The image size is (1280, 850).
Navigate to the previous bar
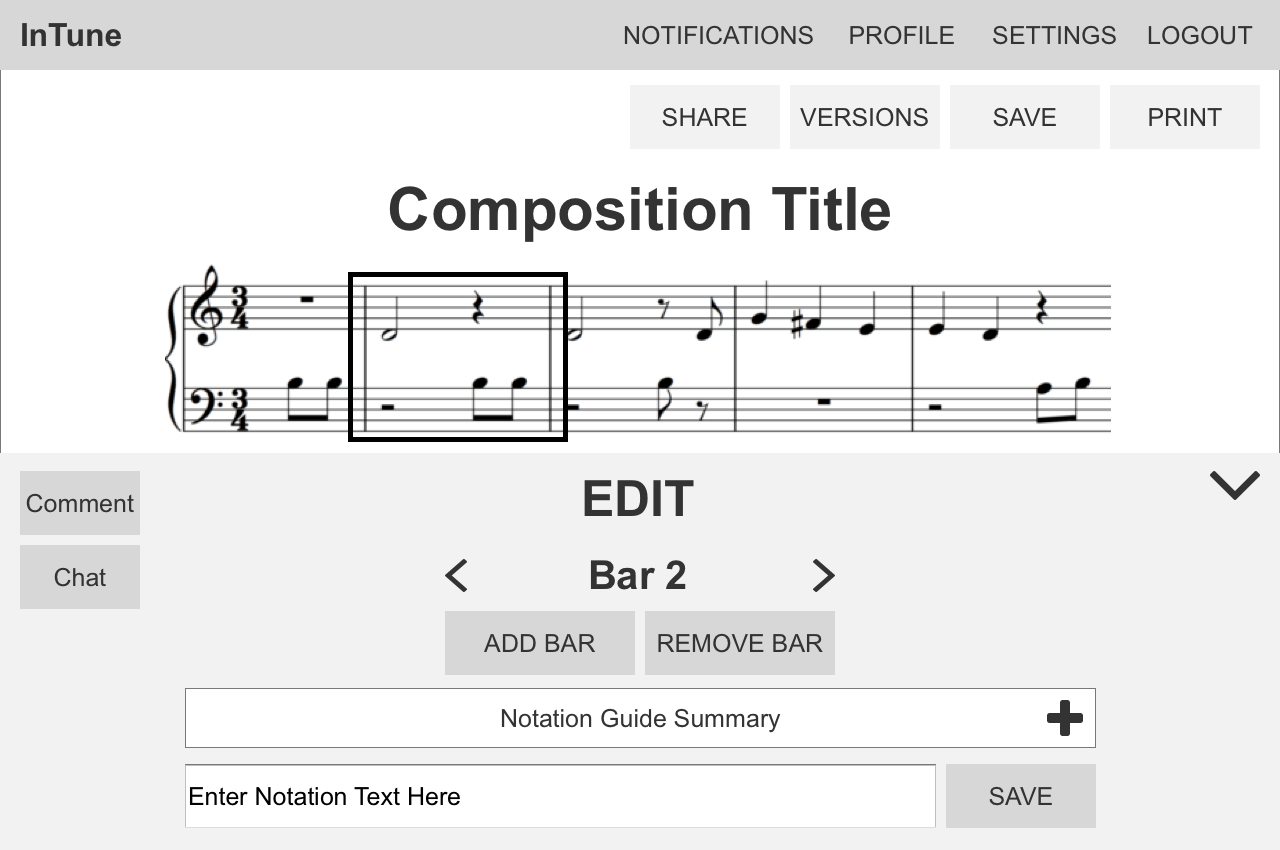[x=456, y=576]
